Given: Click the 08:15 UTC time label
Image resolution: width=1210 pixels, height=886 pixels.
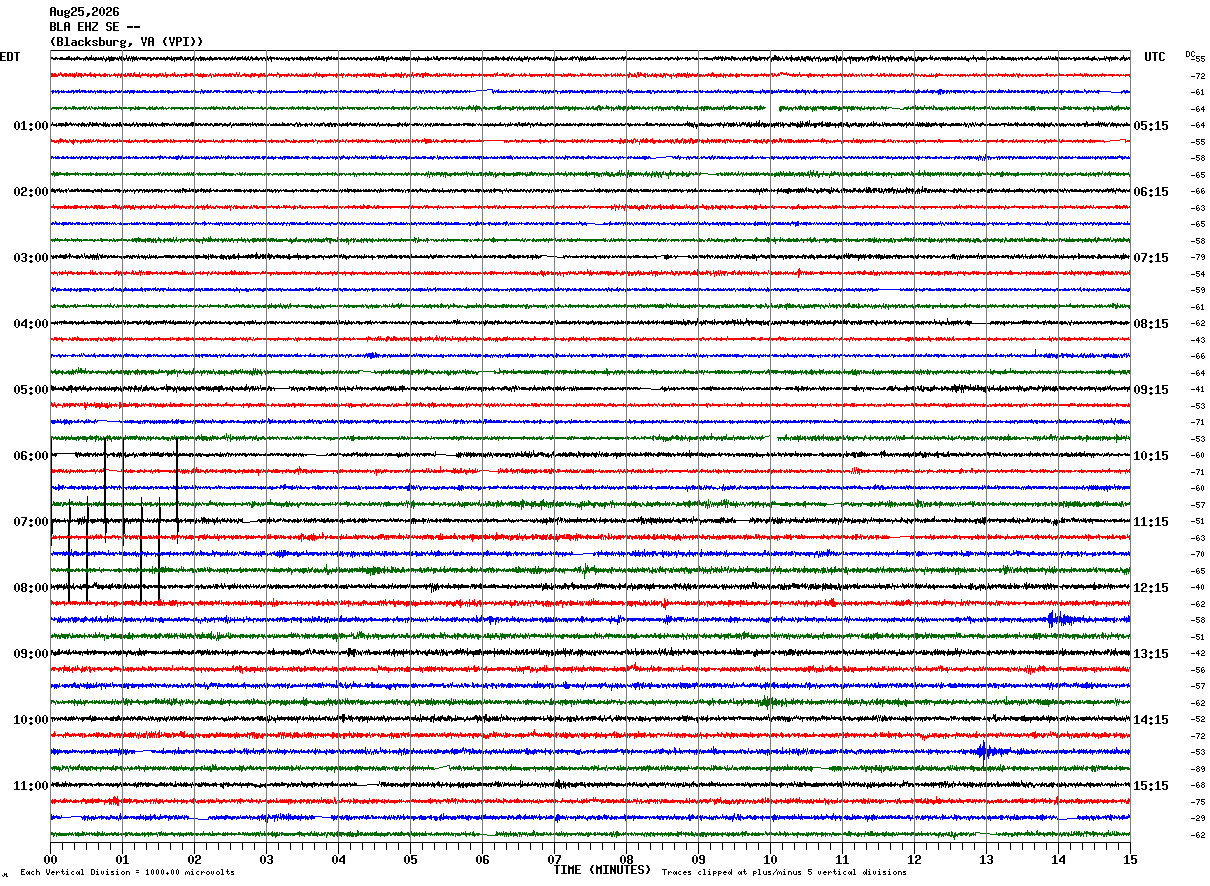Looking at the screenshot, I should 1151,324.
